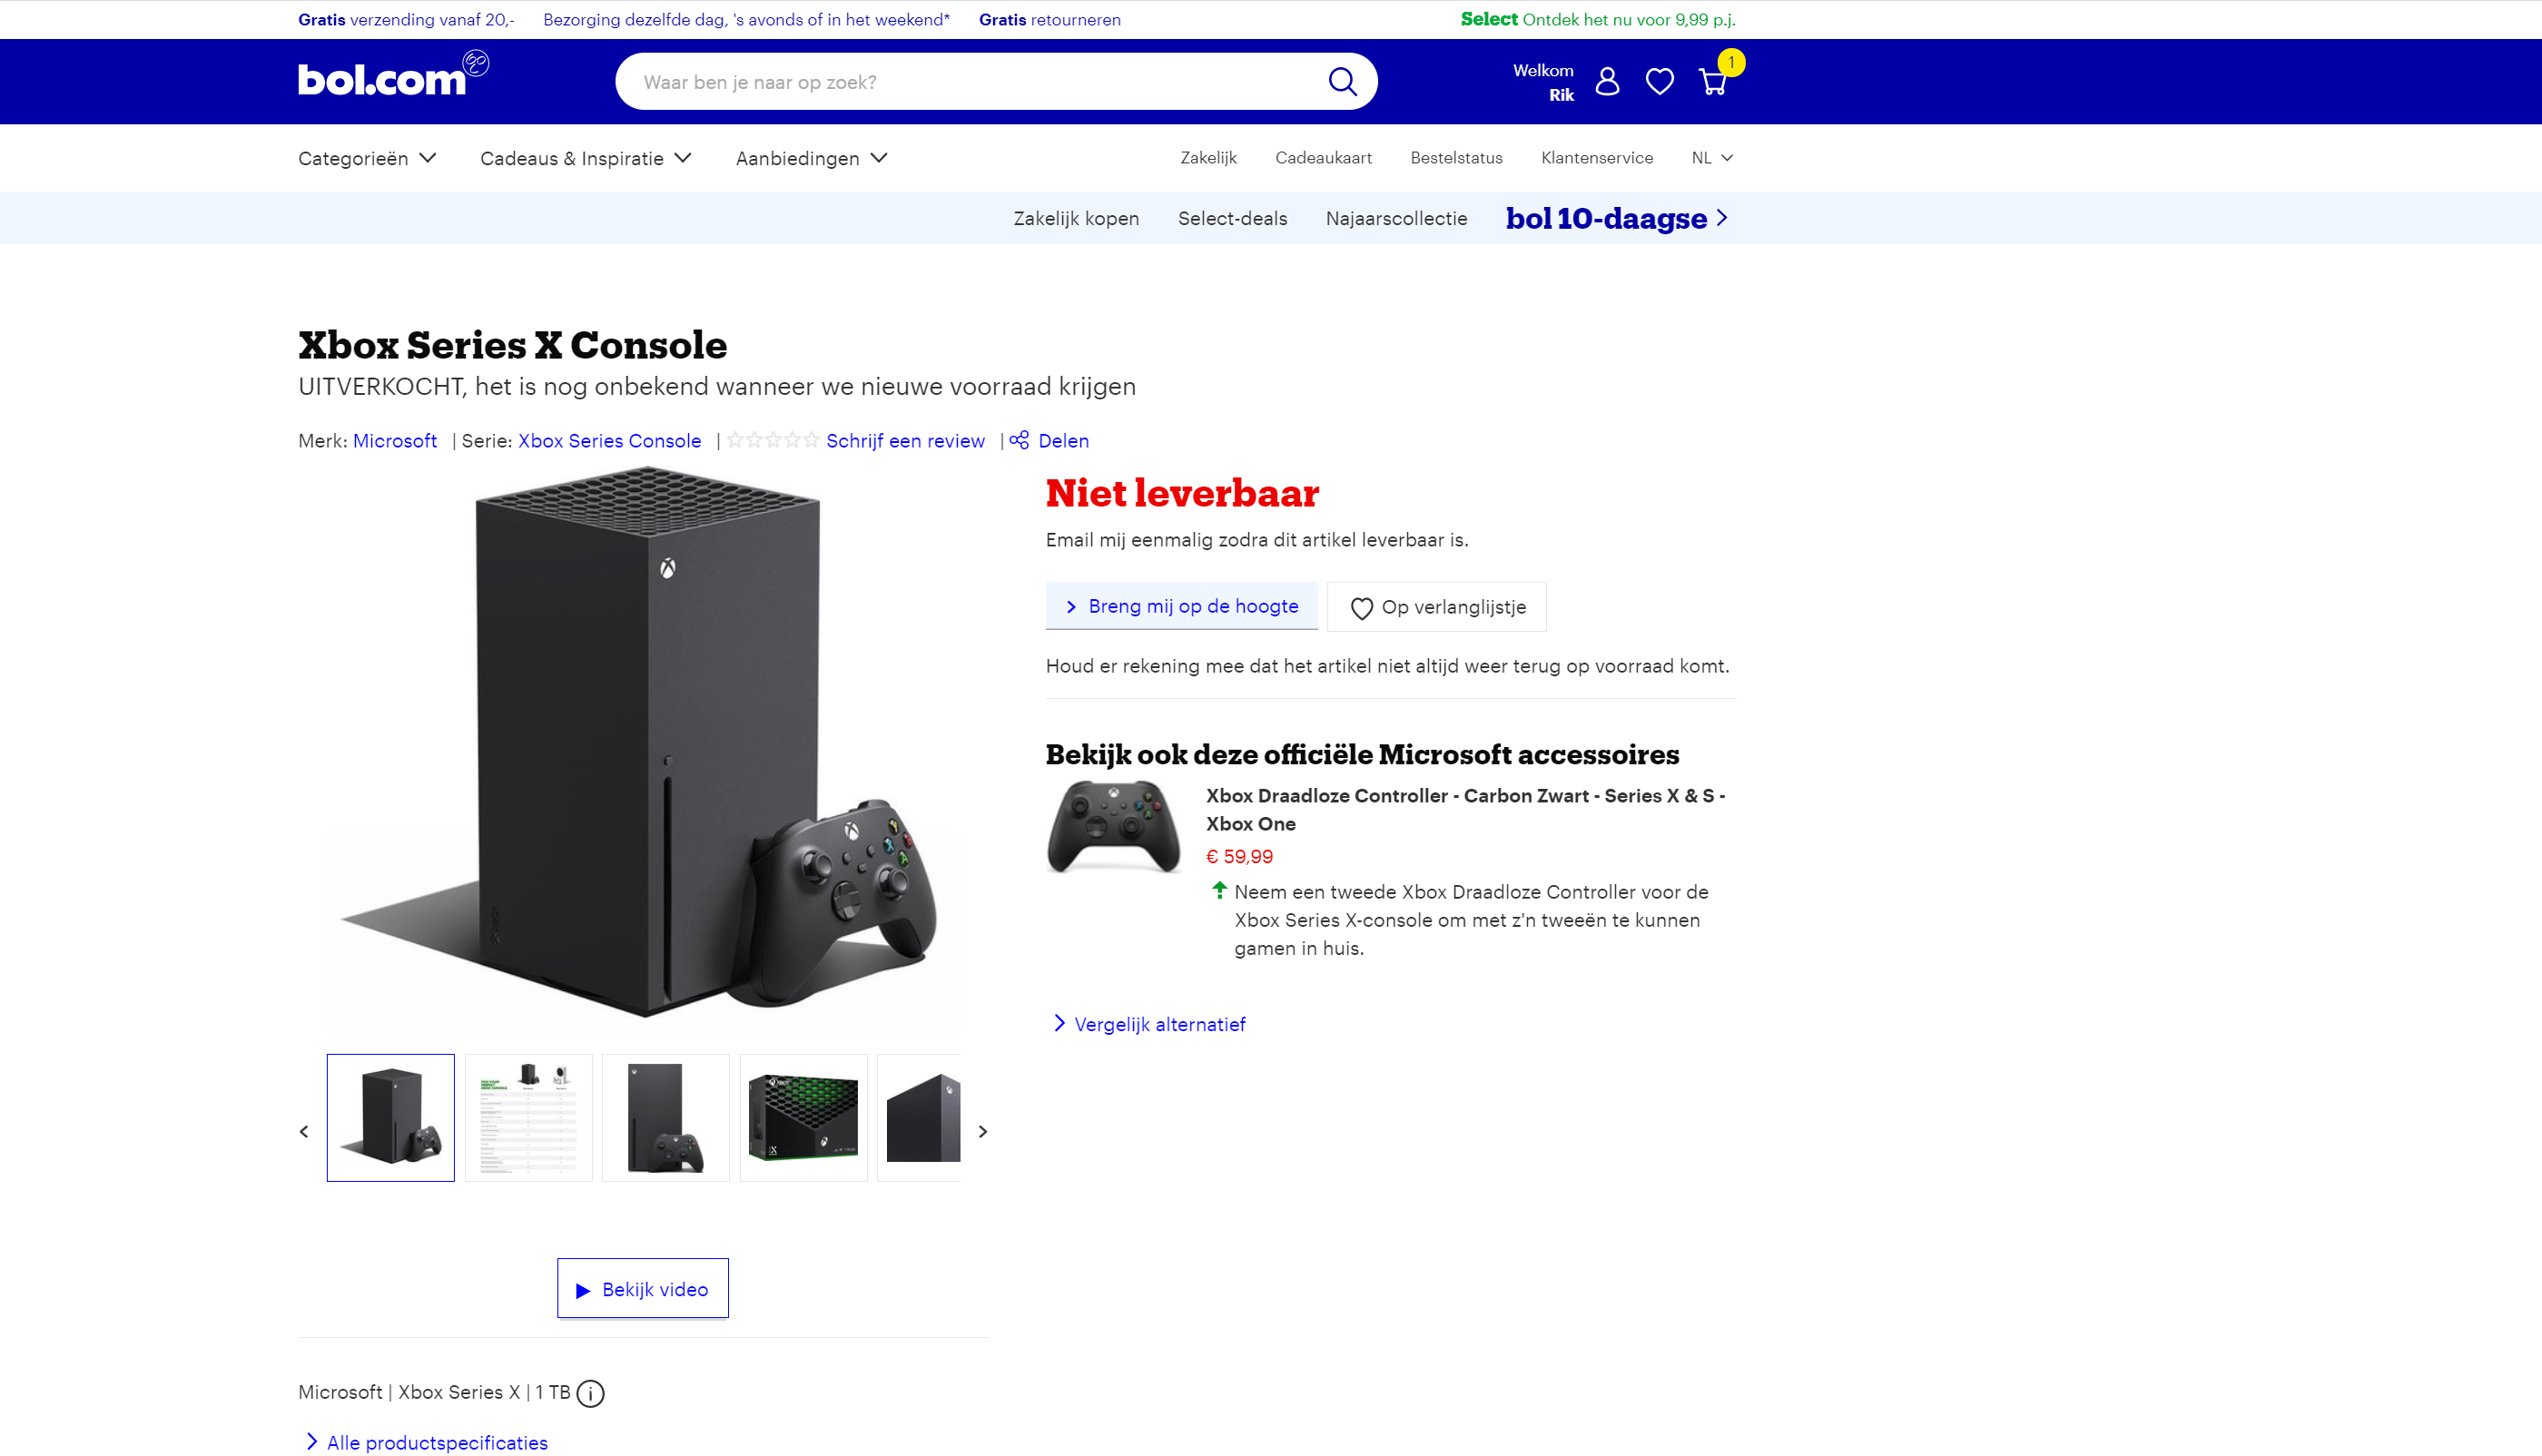2542x1456 pixels.
Task: Click the search magnifier icon
Action: [1342, 81]
